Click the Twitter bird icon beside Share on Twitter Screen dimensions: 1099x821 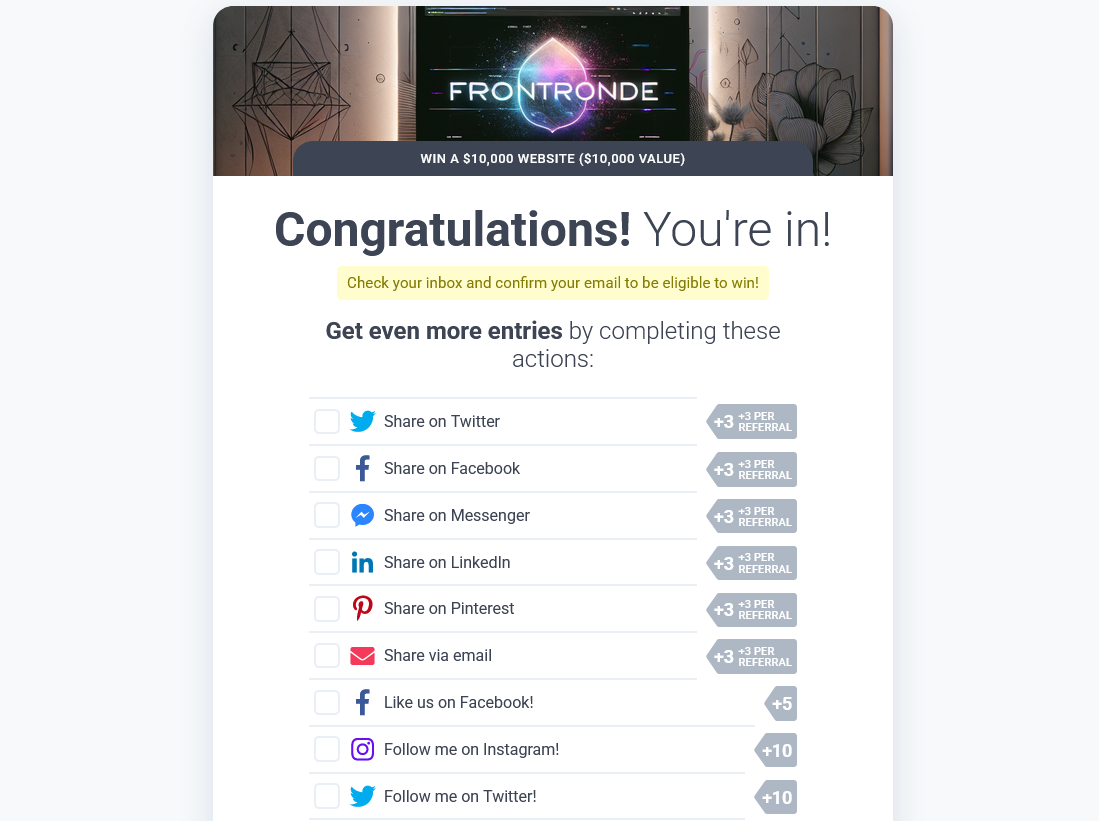362,422
